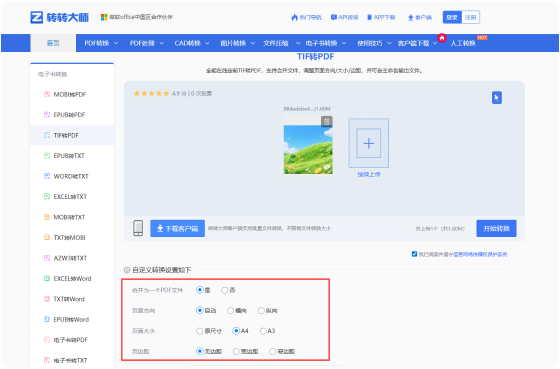Select 原尺寸 page size
The image size is (560, 369).
tap(200, 331)
